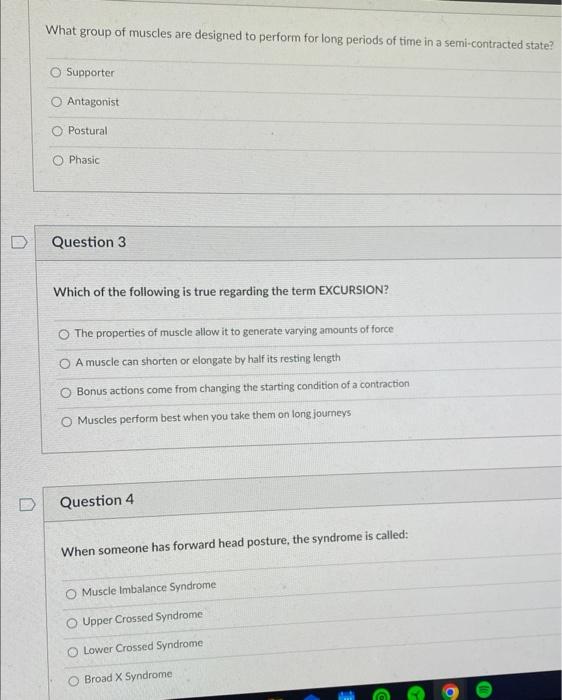Select 'Bonus actions come from changing' option
The height and width of the screenshot is (700, 562).
pyautogui.click(x=66, y=393)
